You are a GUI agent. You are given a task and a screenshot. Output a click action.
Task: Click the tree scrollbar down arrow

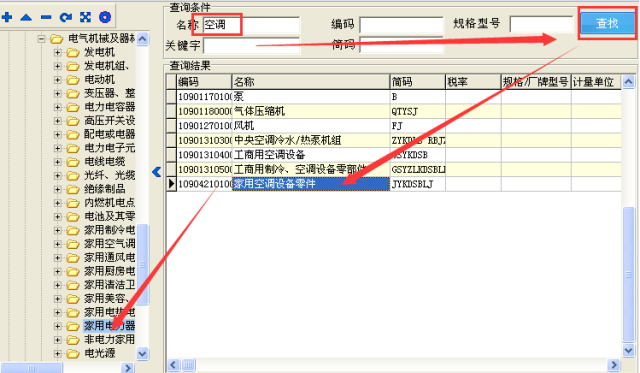[142, 353]
